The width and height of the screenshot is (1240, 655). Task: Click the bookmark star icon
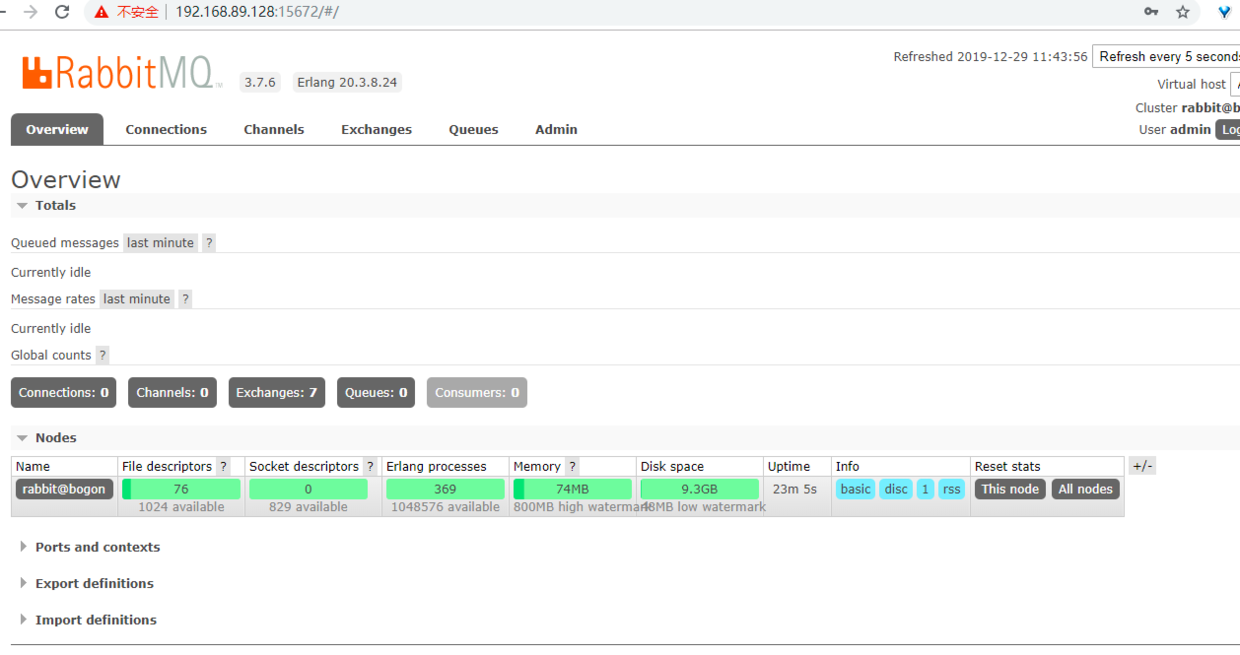pyautogui.click(x=1183, y=12)
